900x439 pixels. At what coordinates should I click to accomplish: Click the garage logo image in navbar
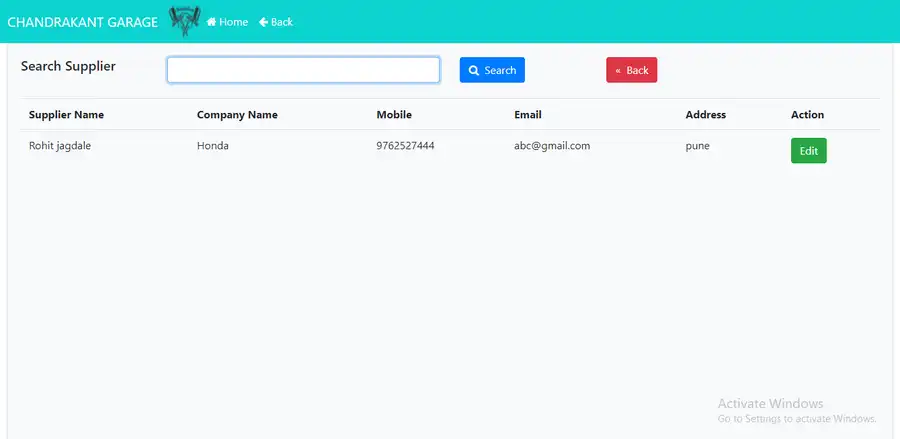click(184, 21)
